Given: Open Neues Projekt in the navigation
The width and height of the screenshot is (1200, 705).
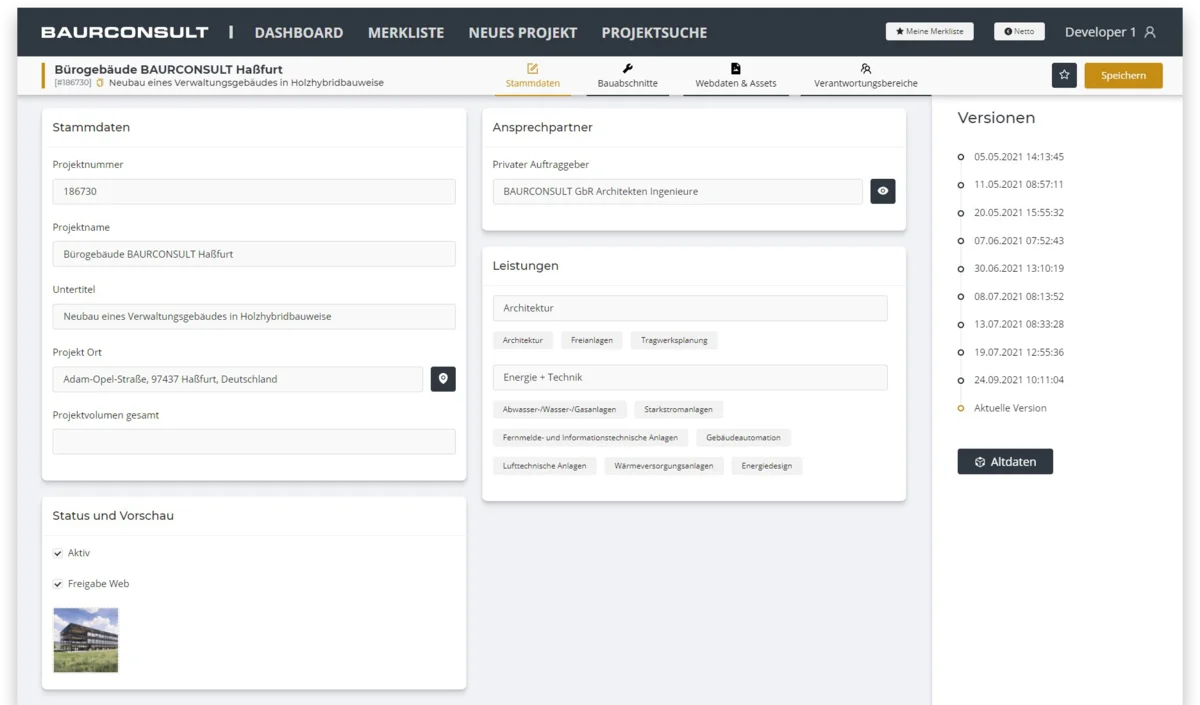Looking at the screenshot, I should (523, 32).
